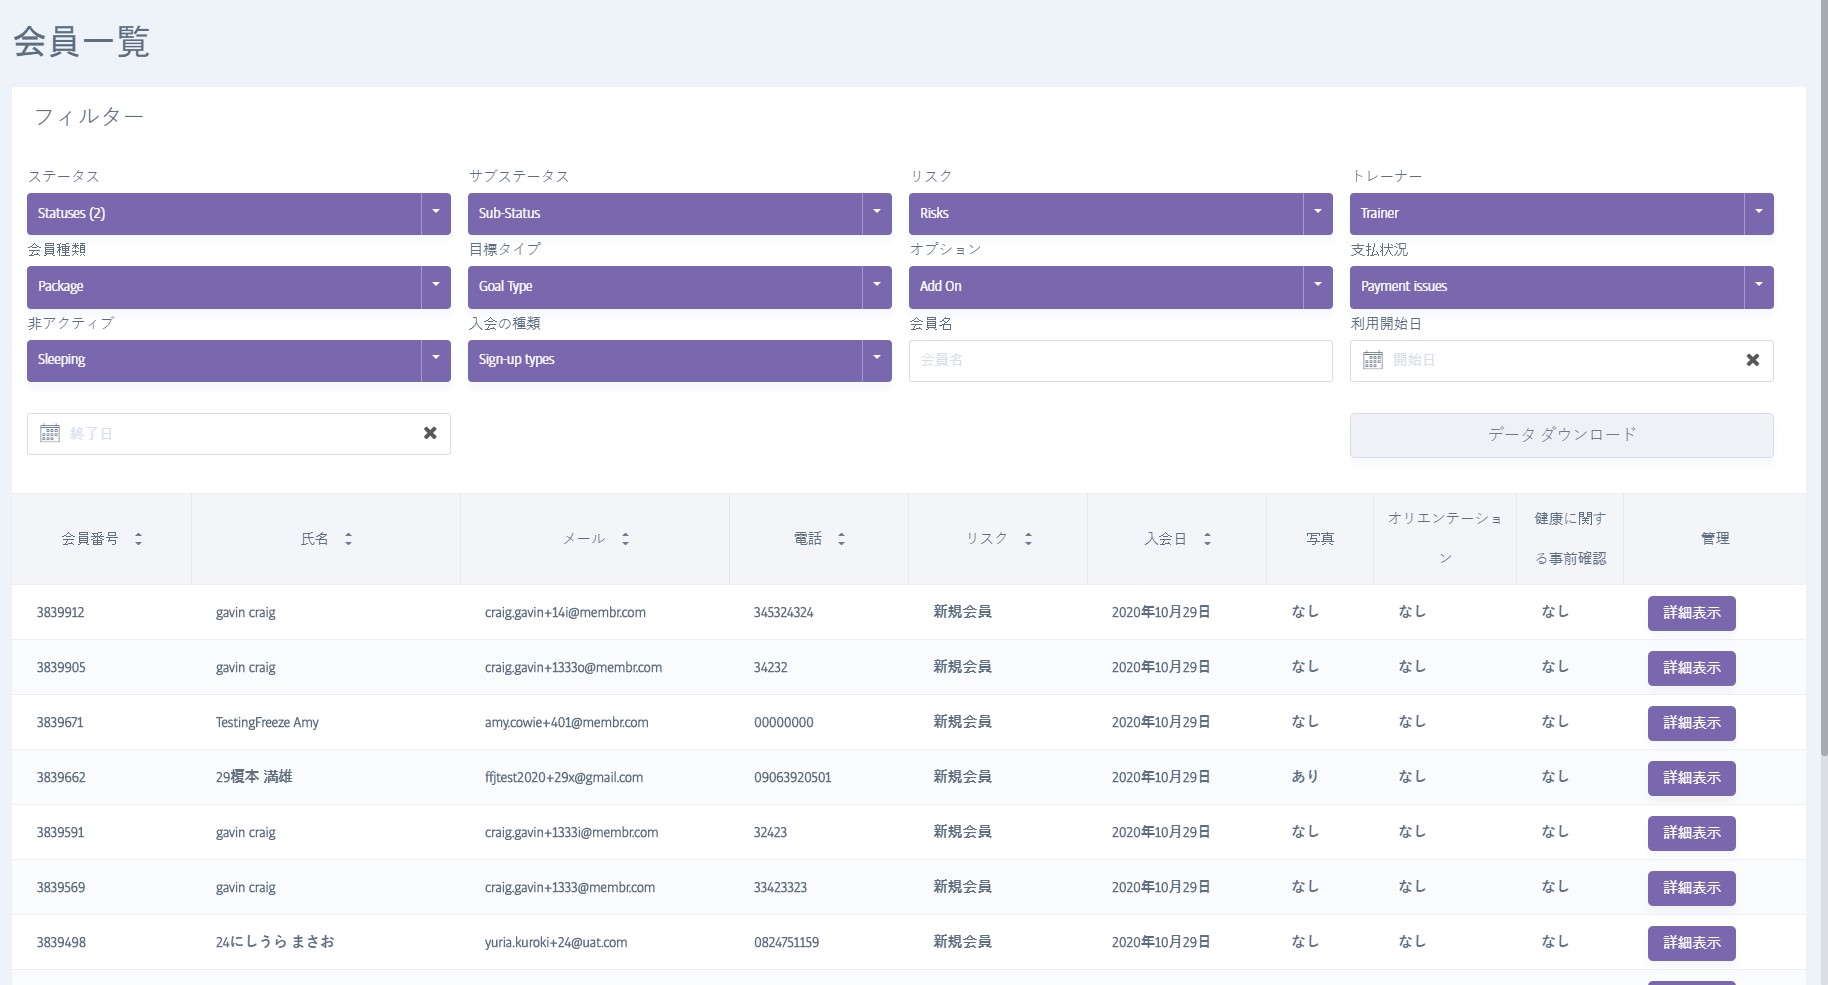Click the フィルター section heading
This screenshot has height=985, width=1828.
click(x=89, y=117)
